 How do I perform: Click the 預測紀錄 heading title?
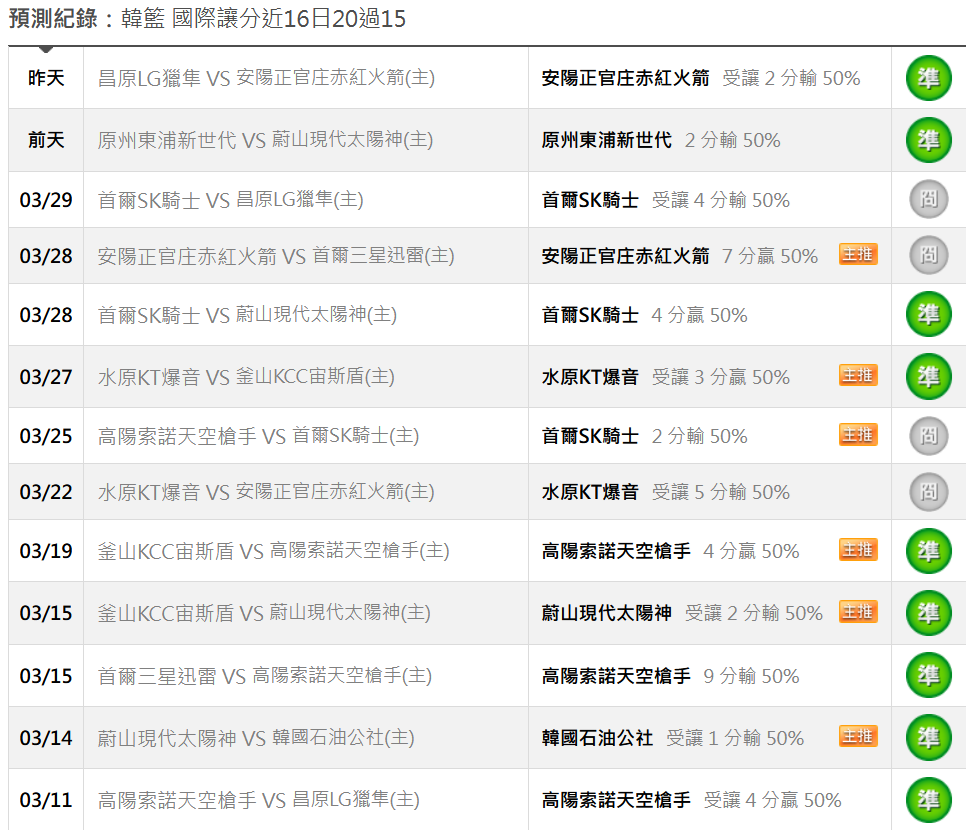(x=208, y=18)
